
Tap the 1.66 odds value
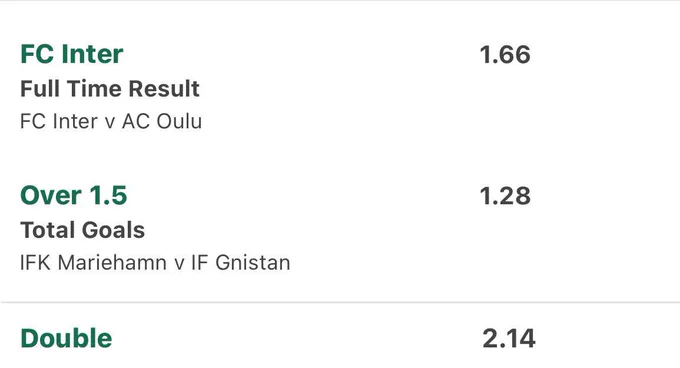point(505,55)
